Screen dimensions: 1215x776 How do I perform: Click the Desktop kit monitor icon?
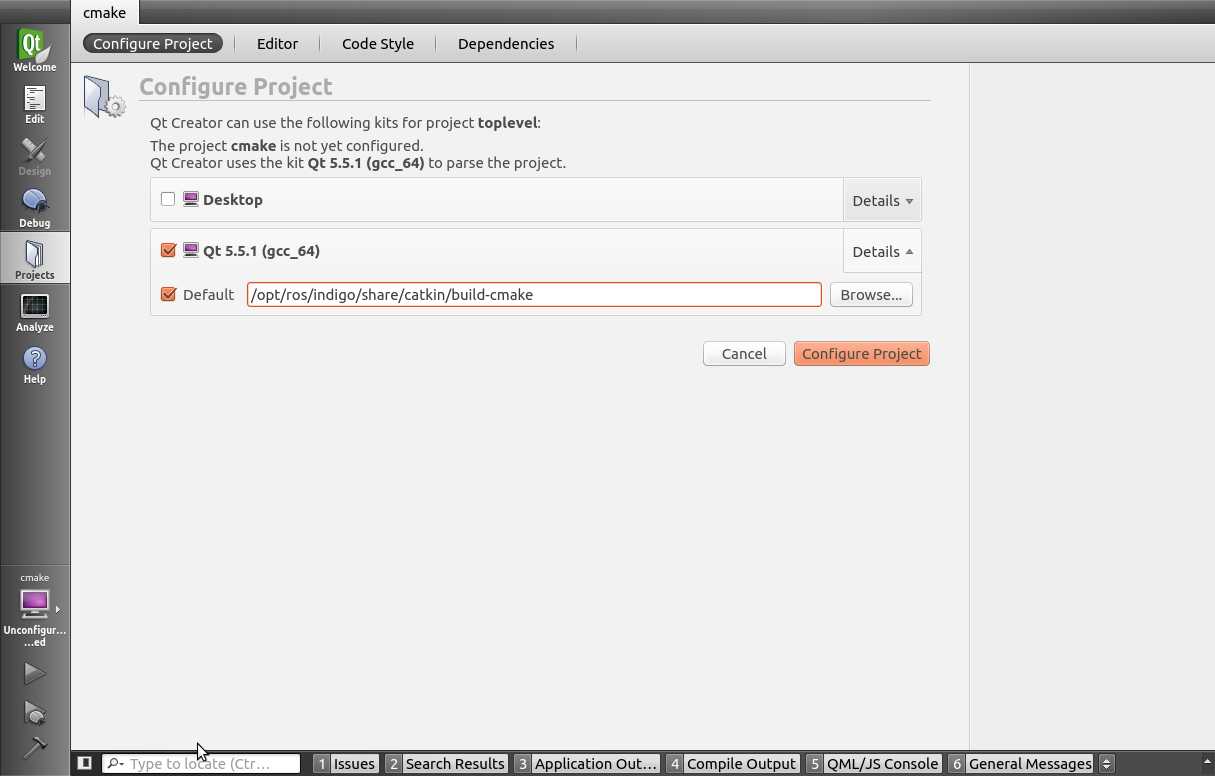(191, 199)
